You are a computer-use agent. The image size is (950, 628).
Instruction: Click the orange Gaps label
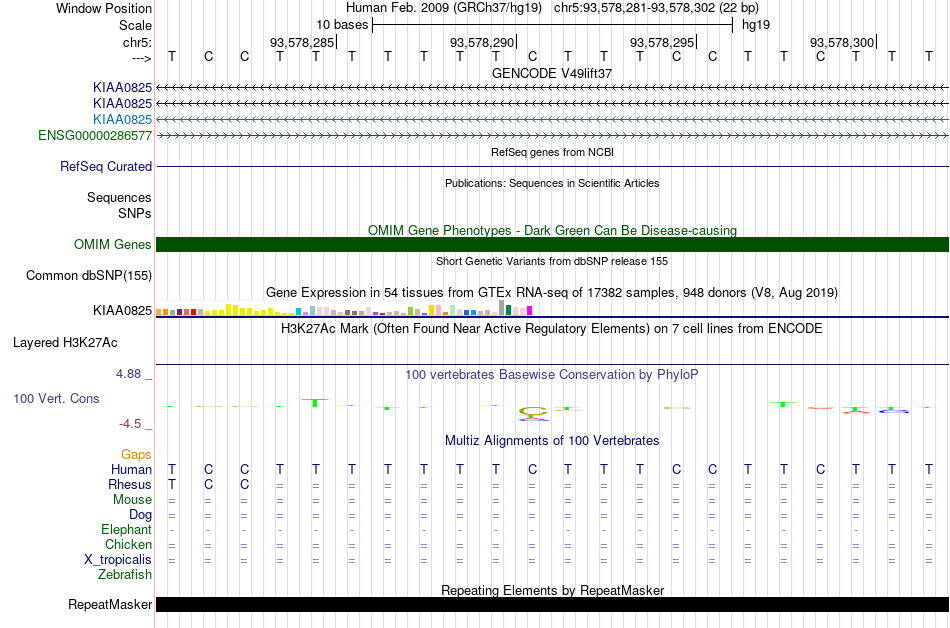136,454
